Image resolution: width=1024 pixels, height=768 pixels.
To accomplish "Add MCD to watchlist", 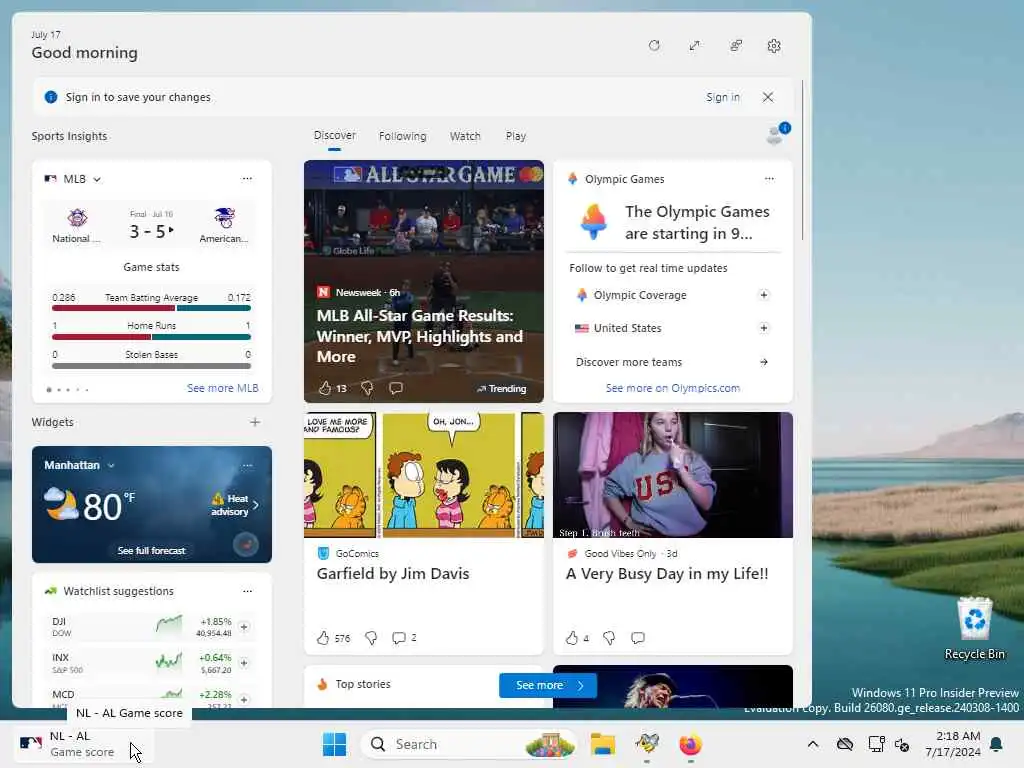I will click(244, 699).
